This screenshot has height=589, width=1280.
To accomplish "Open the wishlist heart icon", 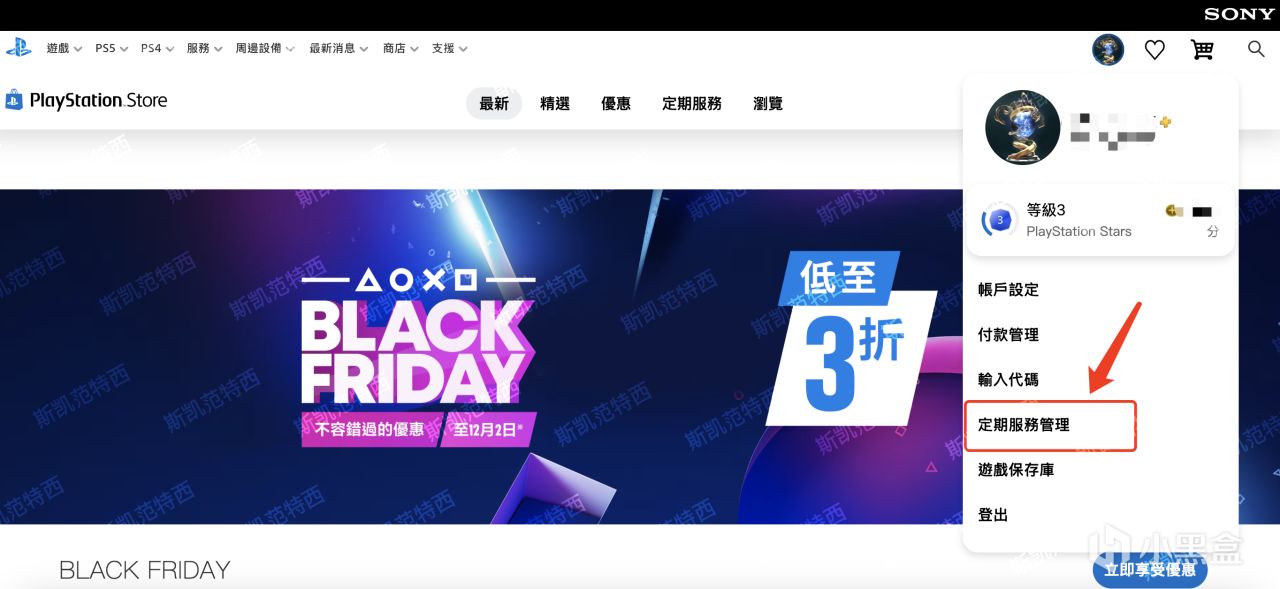I will (1155, 49).
